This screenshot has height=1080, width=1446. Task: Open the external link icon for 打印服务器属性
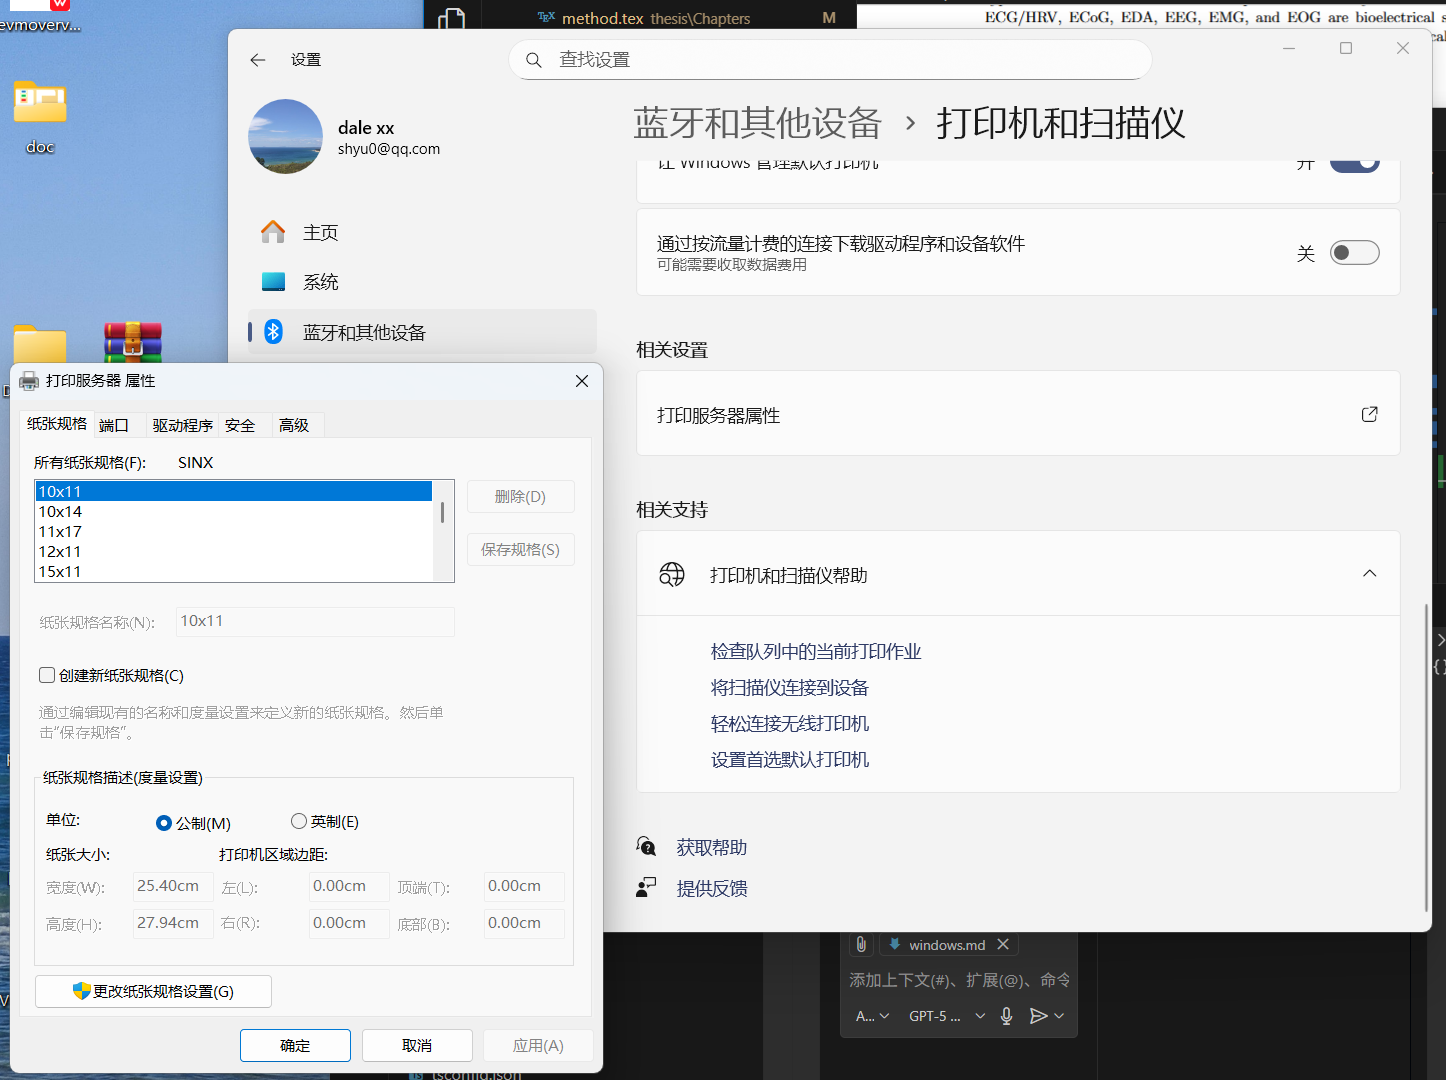(x=1369, y=414)
